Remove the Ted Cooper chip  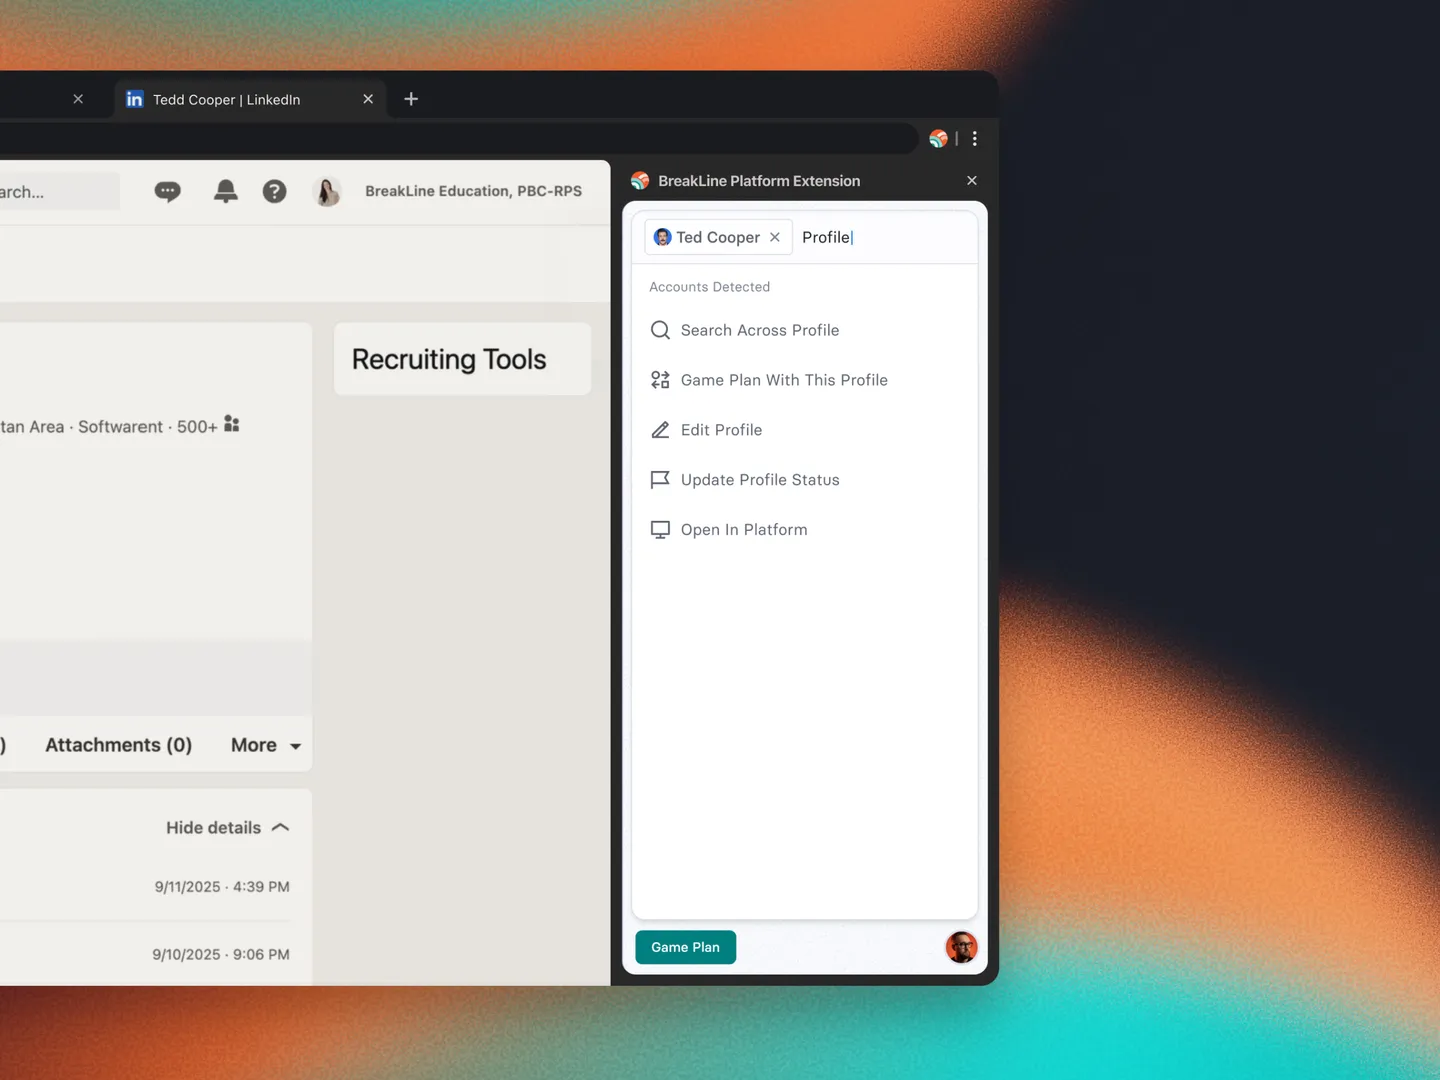pyautogui.click(x=775, y=237)
